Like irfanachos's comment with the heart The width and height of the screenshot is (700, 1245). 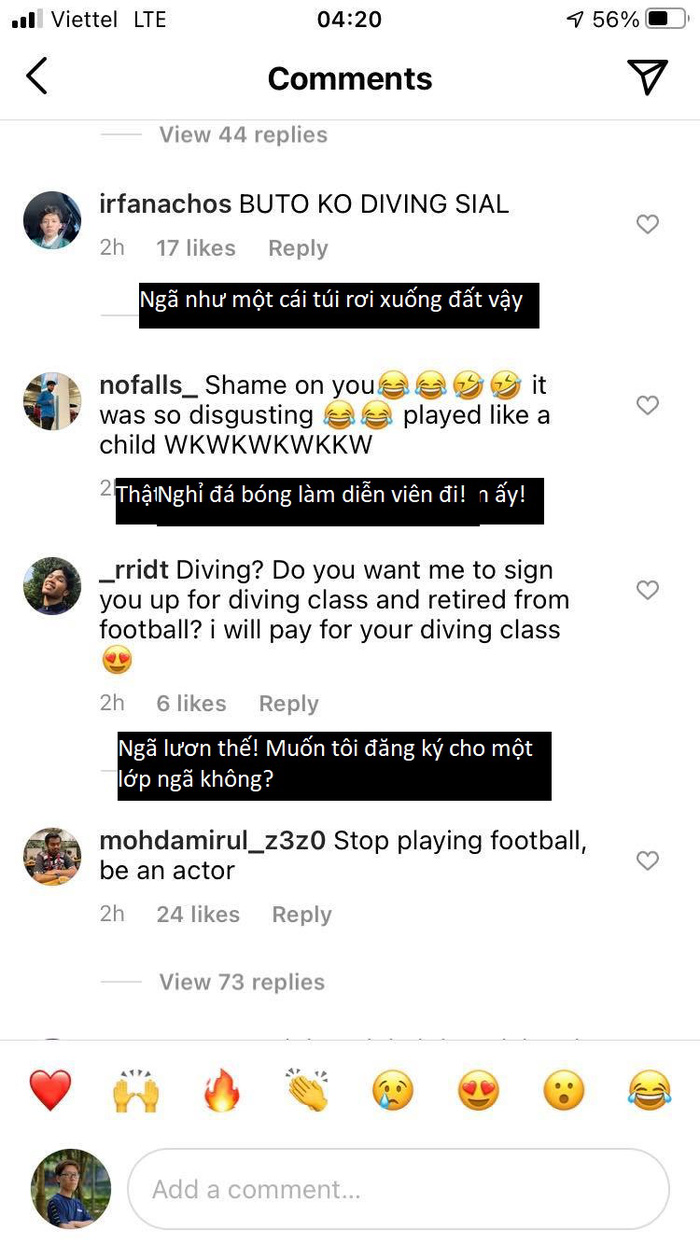[x=648, y=225]
